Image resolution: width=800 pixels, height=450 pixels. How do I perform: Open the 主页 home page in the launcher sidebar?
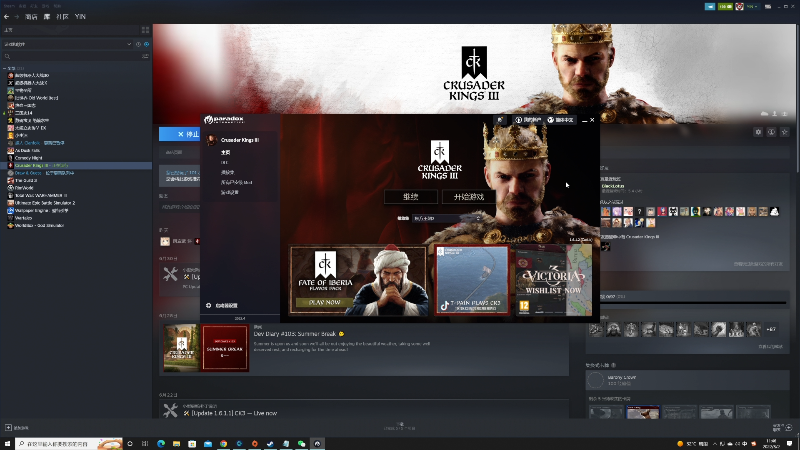point(226,153)
